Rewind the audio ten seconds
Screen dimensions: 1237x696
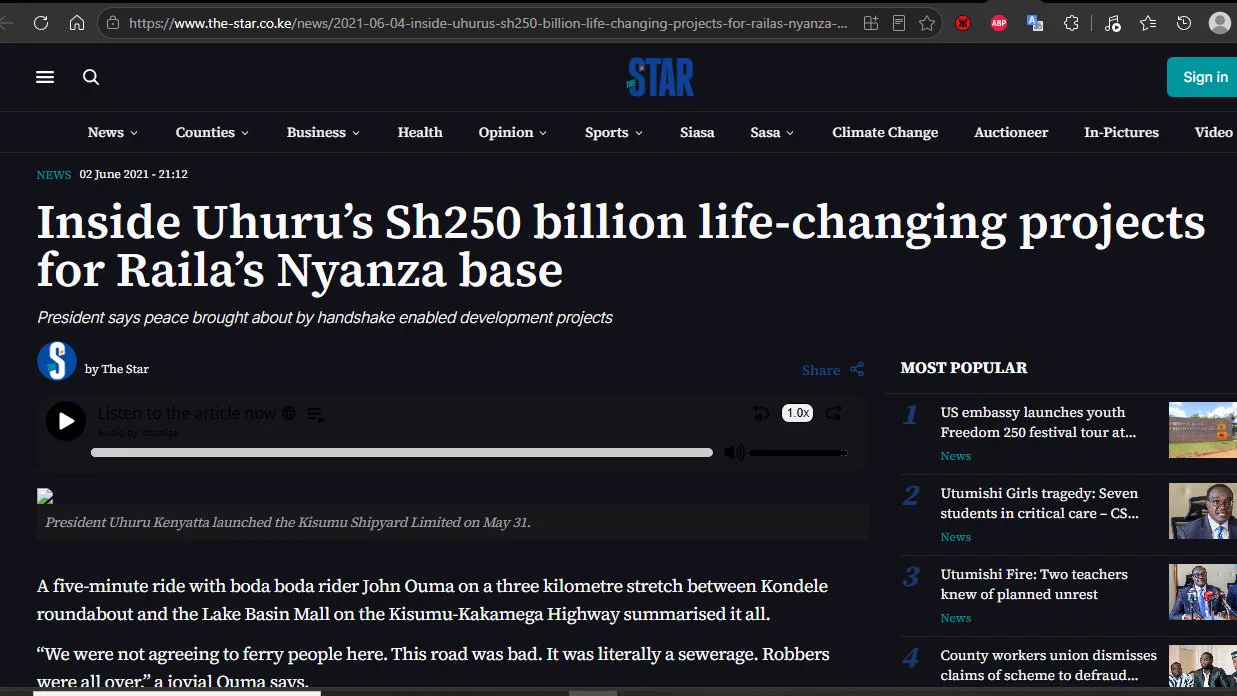point(761,413)
